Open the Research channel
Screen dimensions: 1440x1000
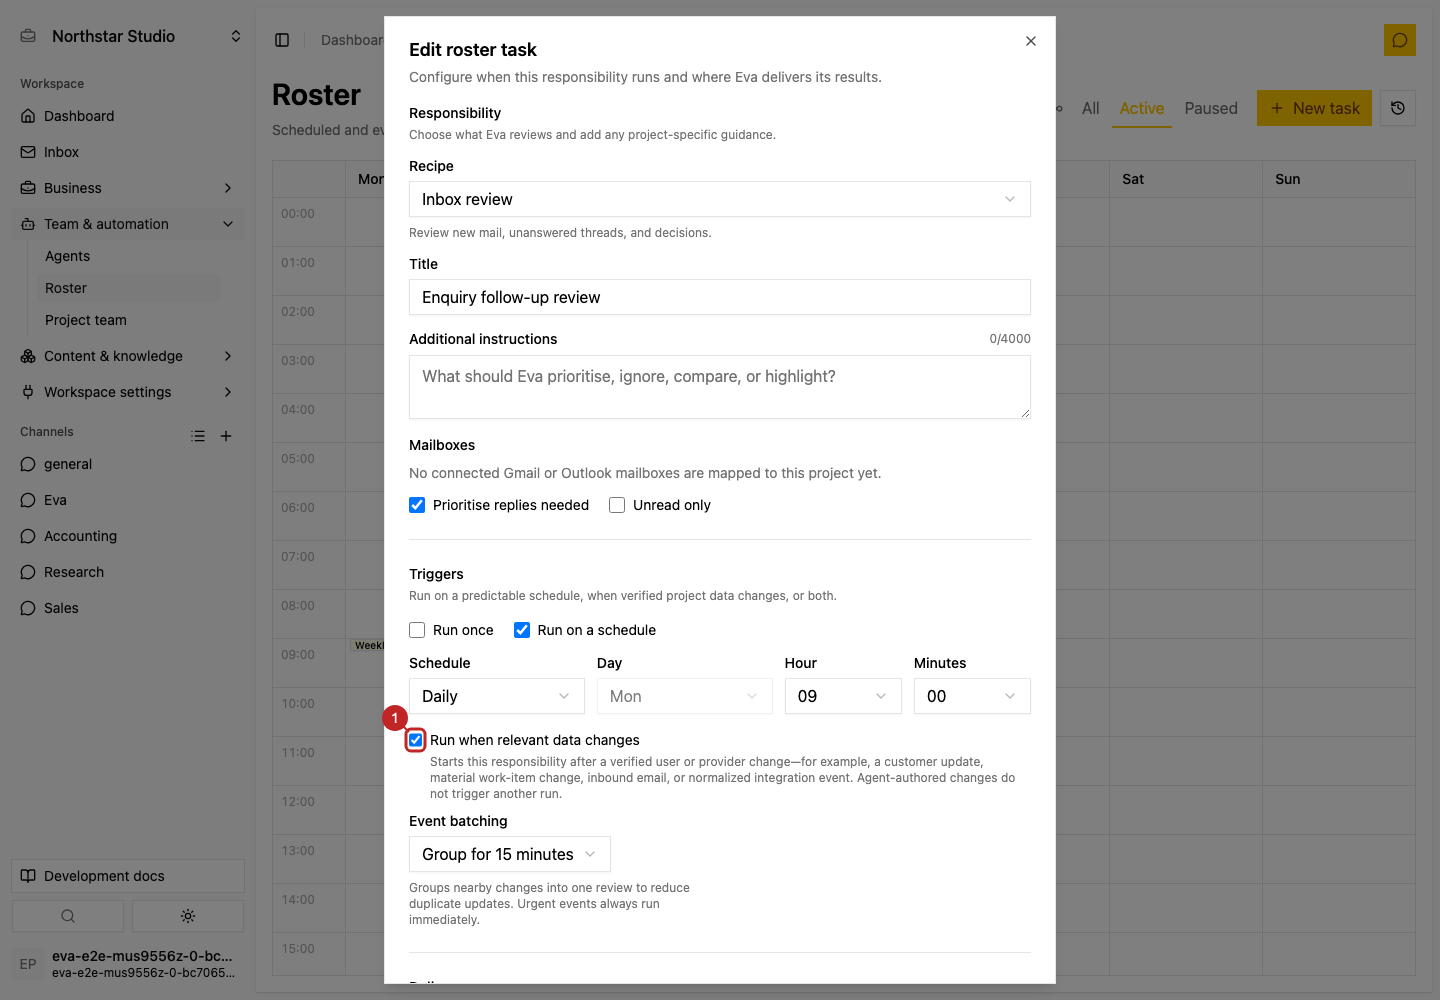click(x=74, y=572)
